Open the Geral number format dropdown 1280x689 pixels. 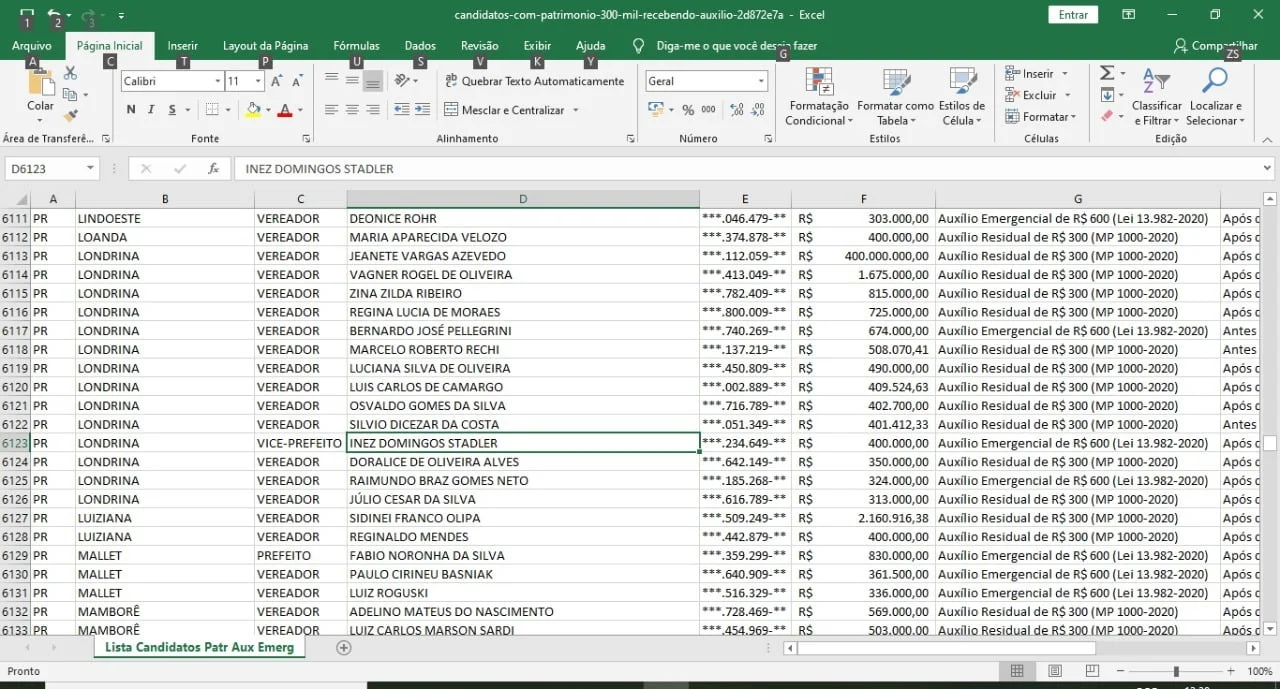point(761,81)
